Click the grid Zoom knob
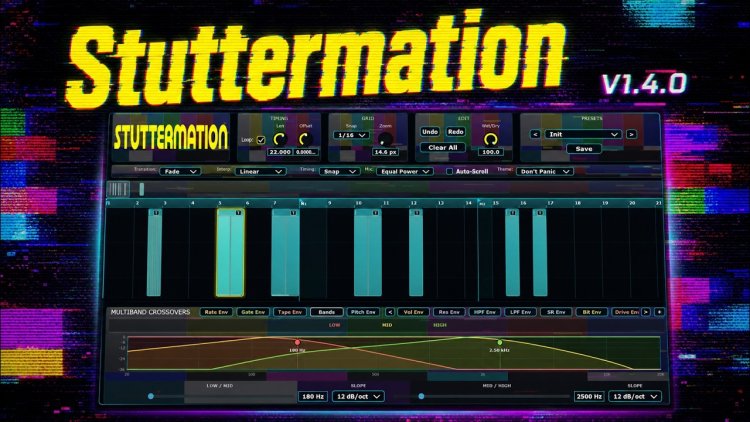This screenshot has height=422, width=750. pos(385,140)
